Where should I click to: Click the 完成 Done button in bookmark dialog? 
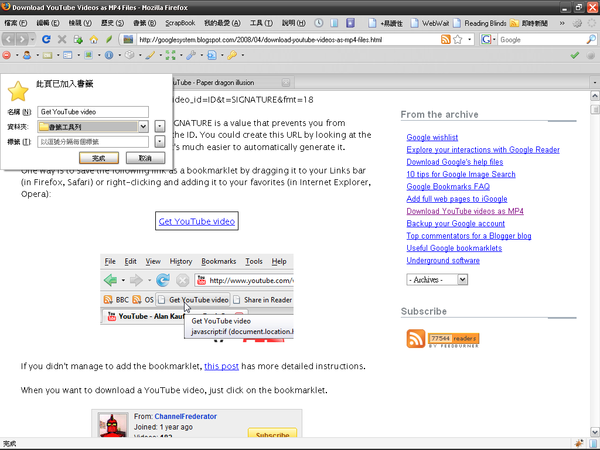tap(99, 158)
